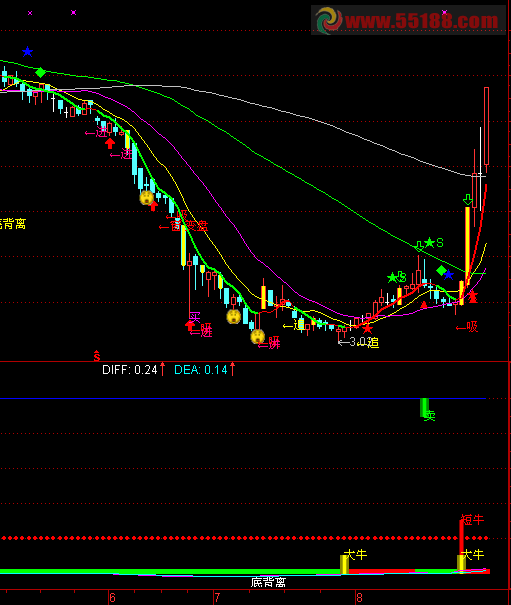Open the www.55188.com watermark link

408,20
